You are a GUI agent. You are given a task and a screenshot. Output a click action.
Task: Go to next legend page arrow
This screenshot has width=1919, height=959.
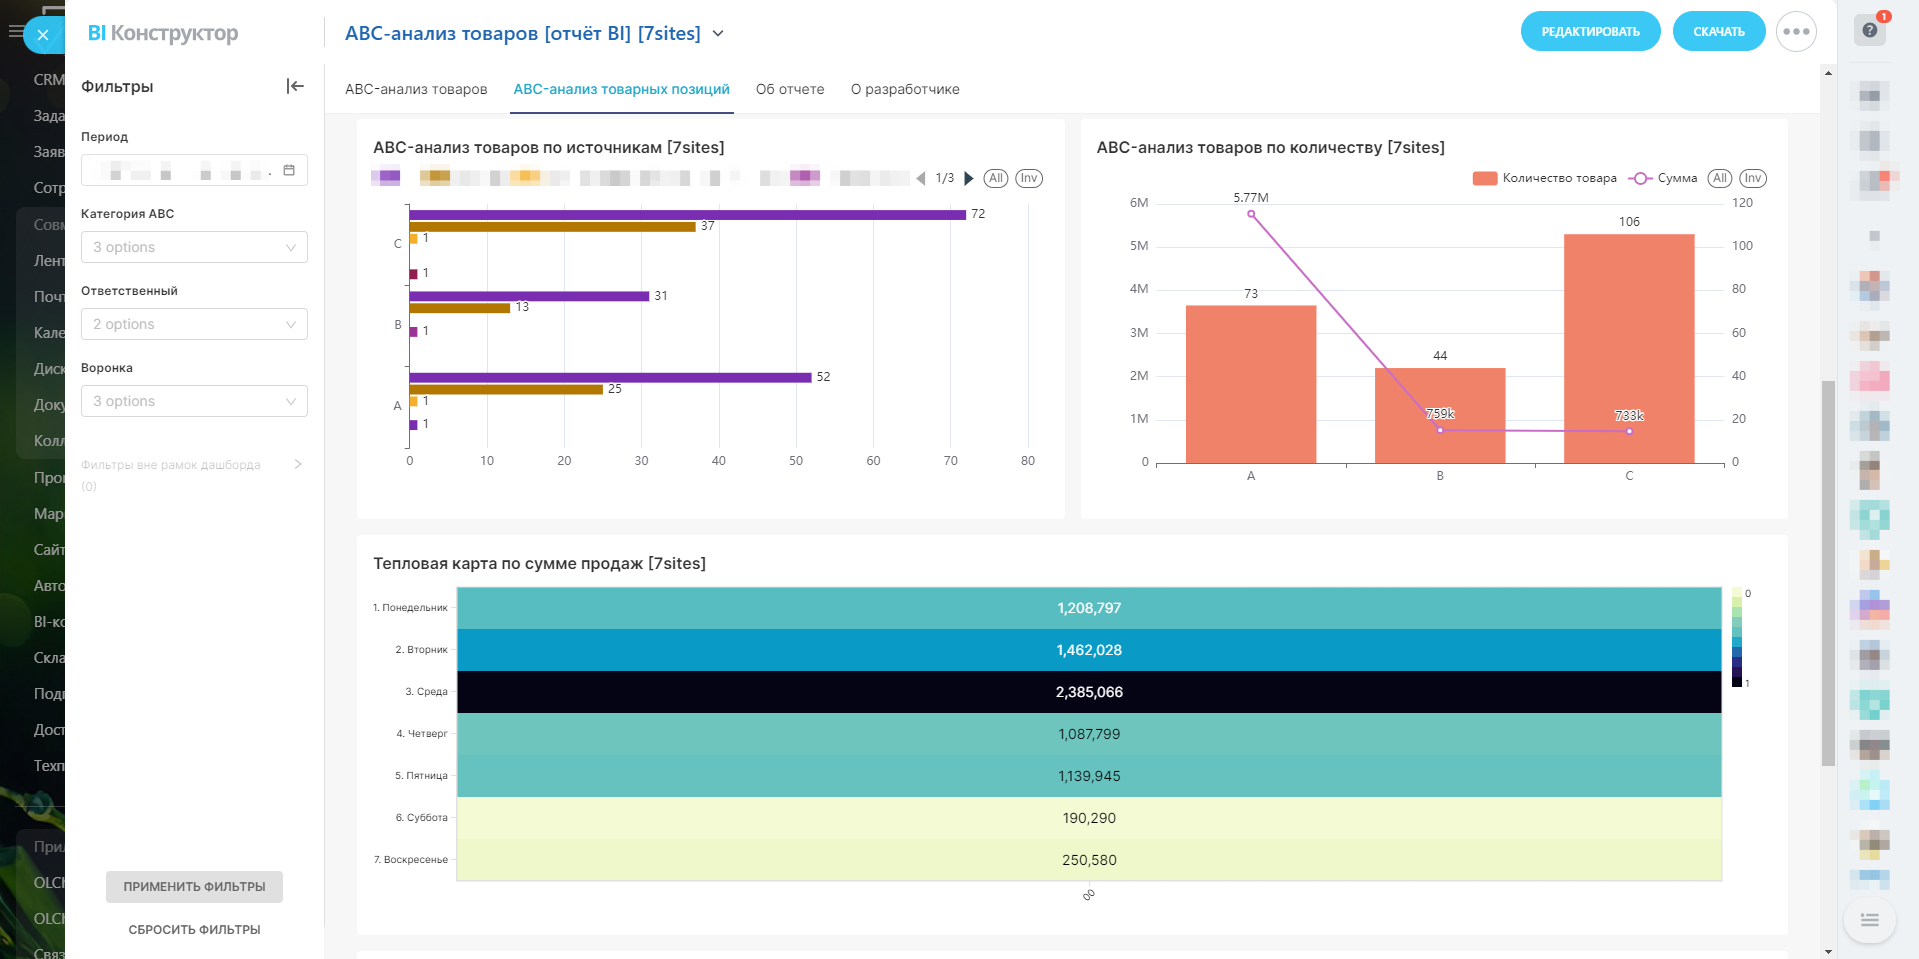tap(968, 179)
